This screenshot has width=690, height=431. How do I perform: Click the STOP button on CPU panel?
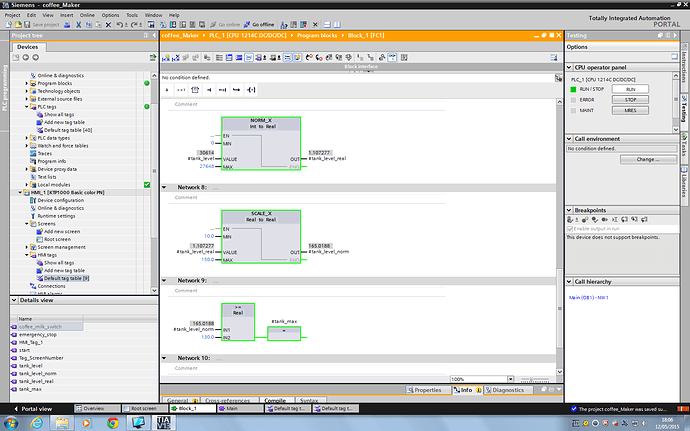tap(630, 99)
